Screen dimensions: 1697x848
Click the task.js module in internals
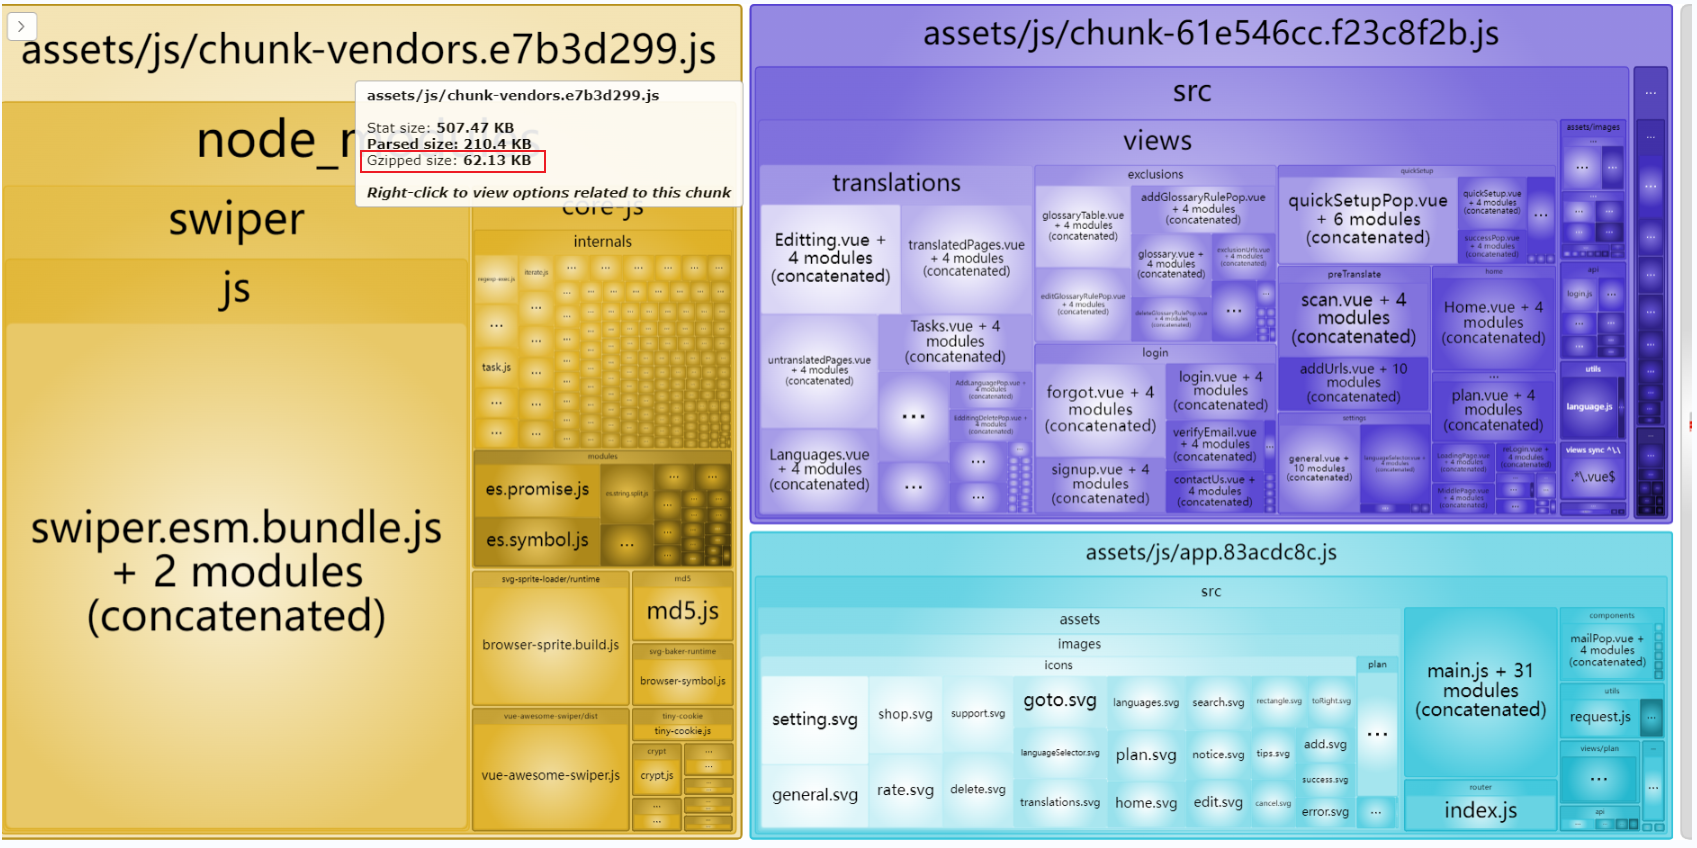[496, 367]
